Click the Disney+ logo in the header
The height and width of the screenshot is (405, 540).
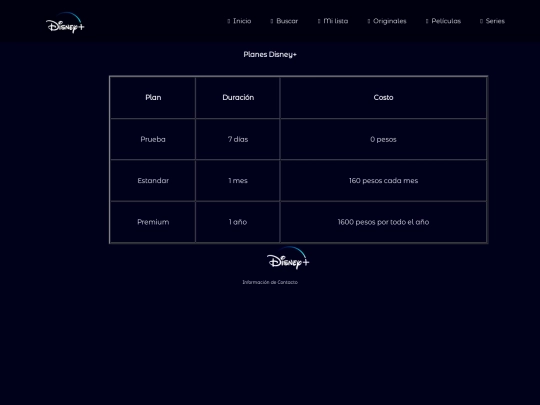[x=65, y=22]
